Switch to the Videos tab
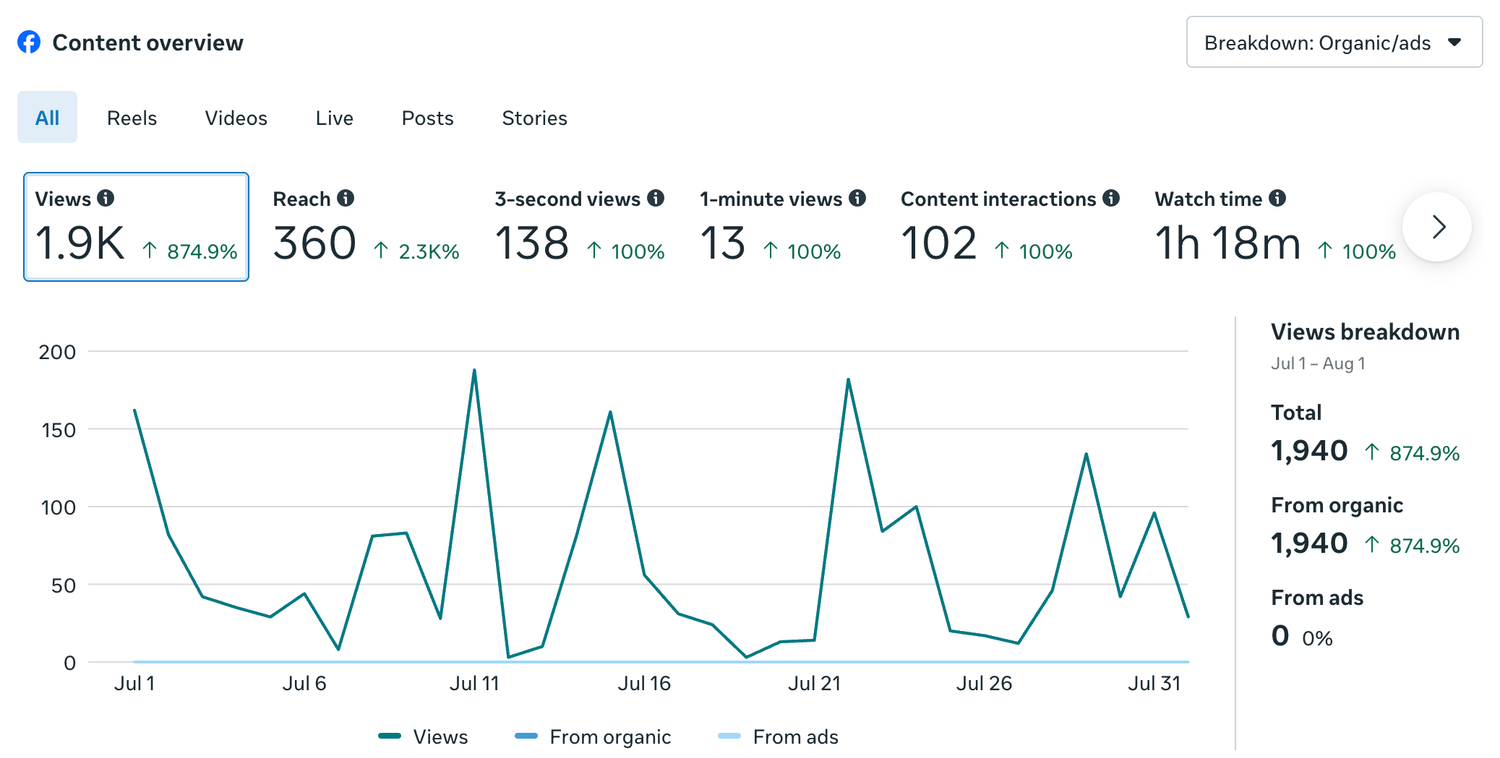 [x=236, y=118]
